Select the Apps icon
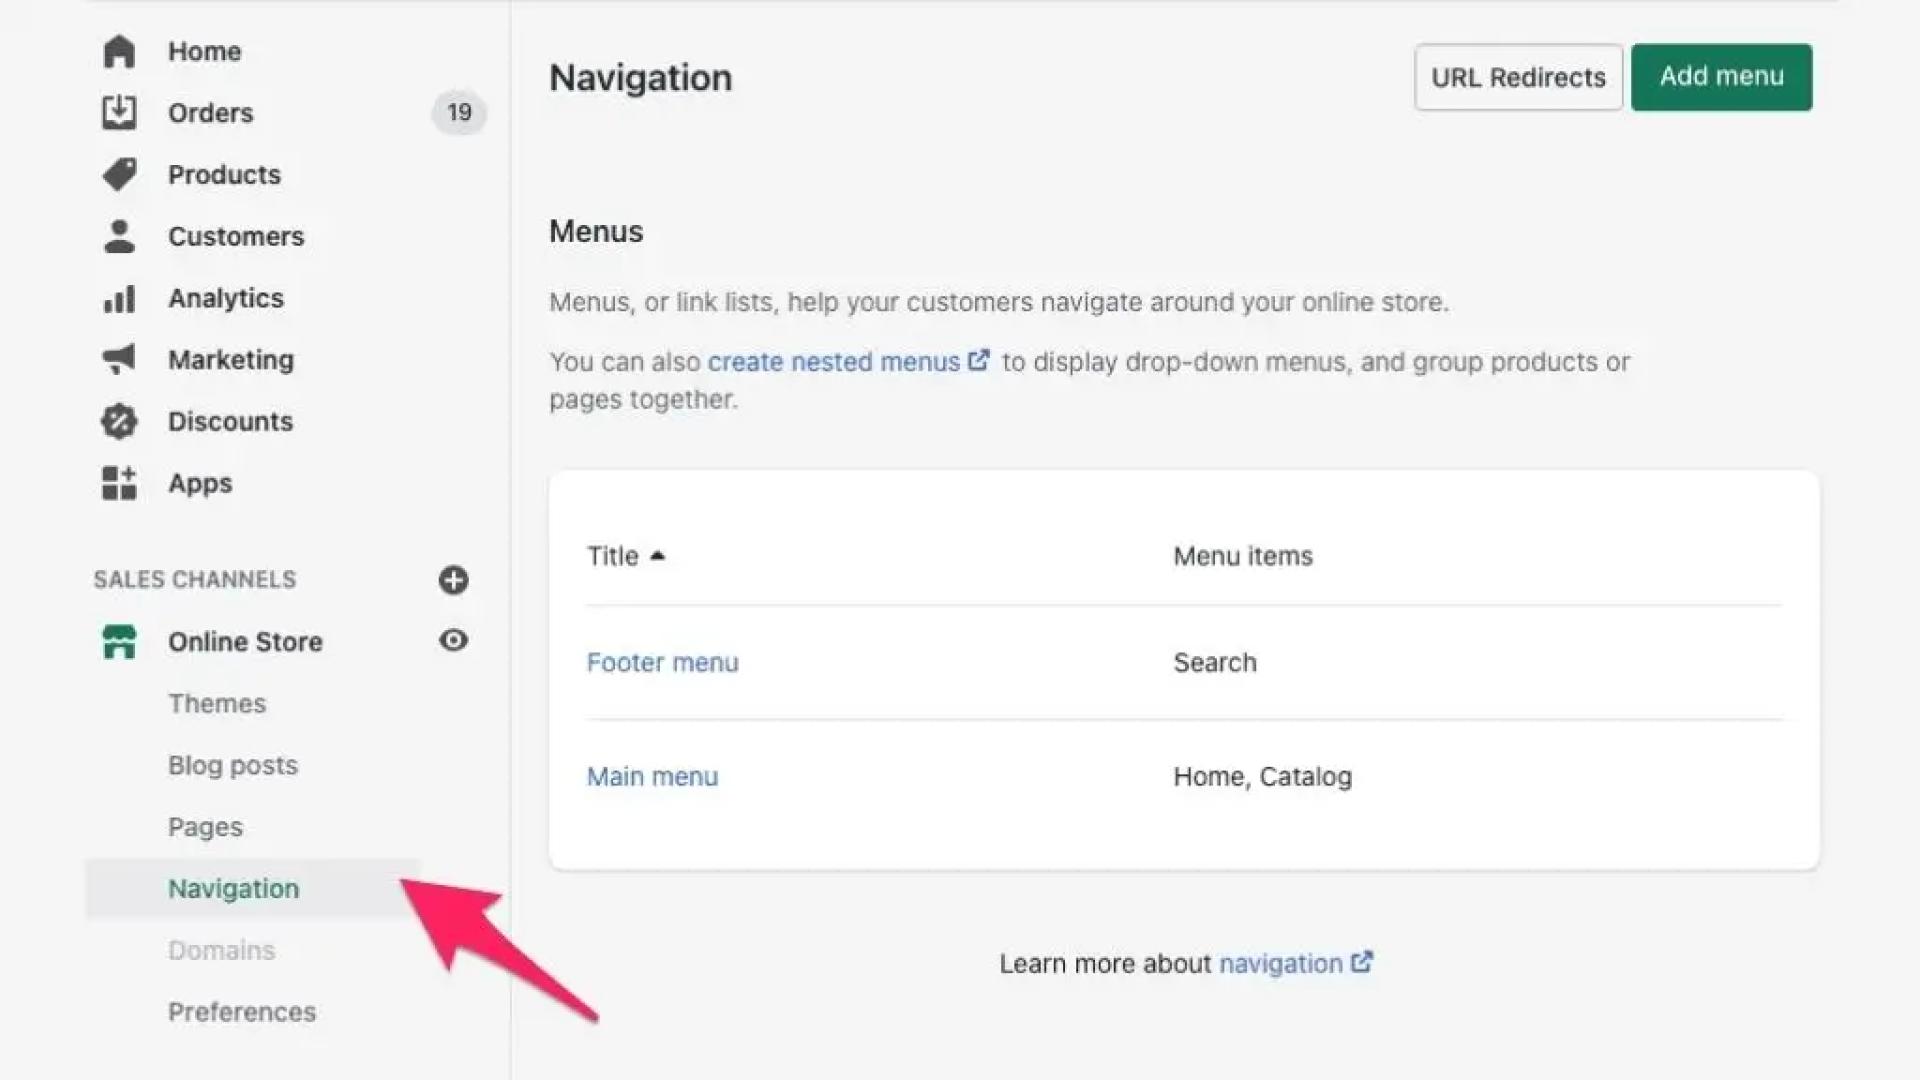Viewport: 1920px width, 1080px height. tap(119, 483)
